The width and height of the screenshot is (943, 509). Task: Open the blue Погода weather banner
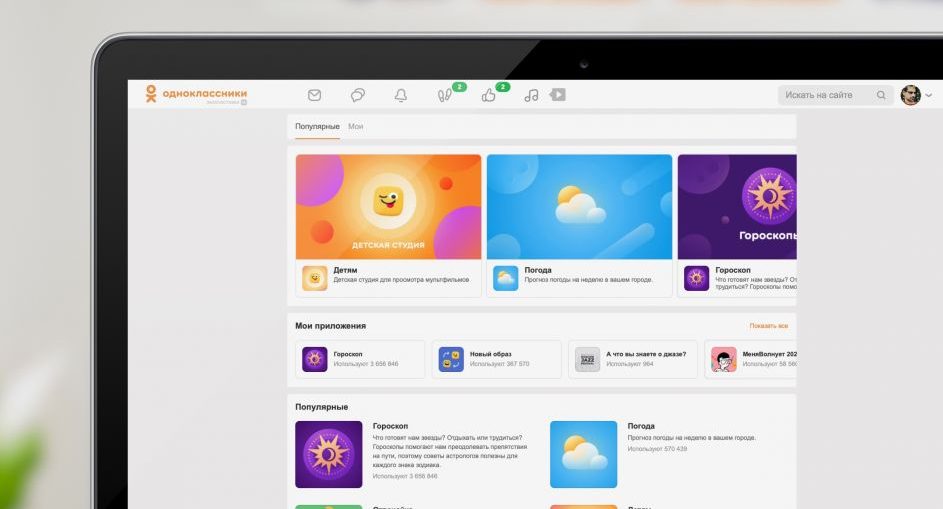click(x=579, y=207)
